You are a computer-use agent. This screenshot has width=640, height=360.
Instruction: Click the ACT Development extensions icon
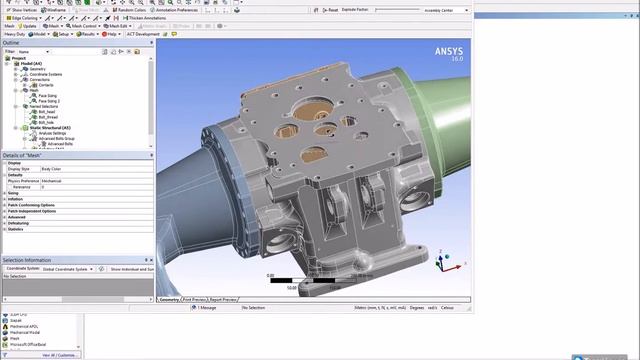pos(165,34)
